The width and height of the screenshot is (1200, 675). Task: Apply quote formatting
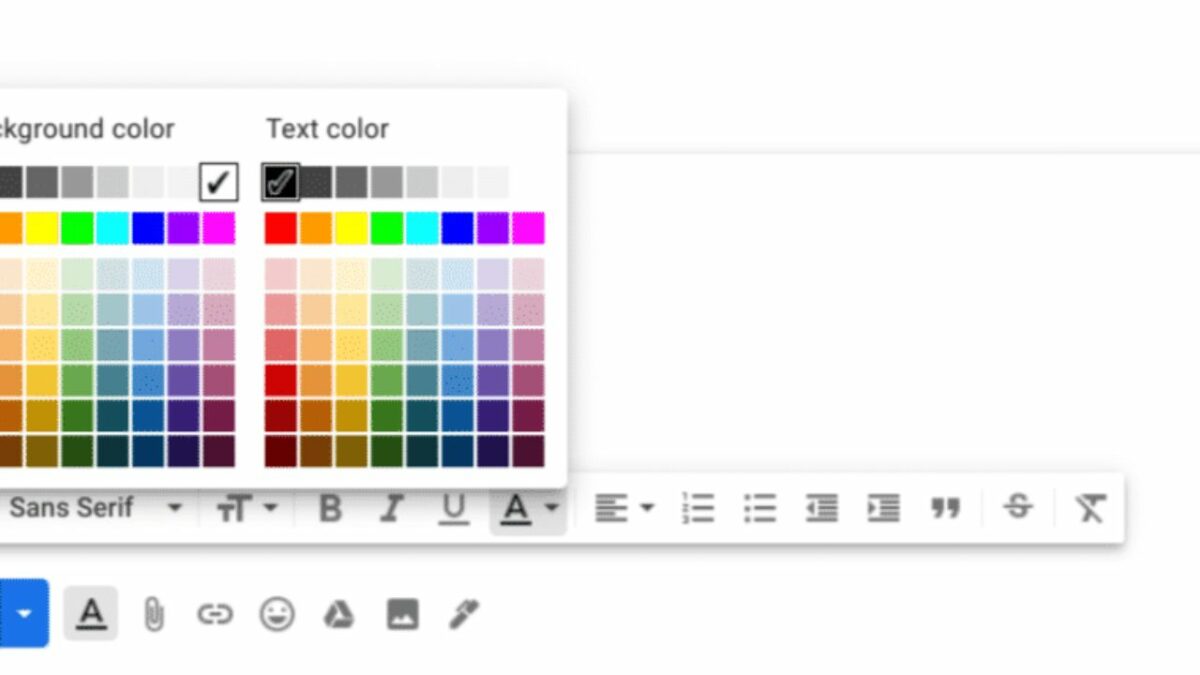click(945, 508)
